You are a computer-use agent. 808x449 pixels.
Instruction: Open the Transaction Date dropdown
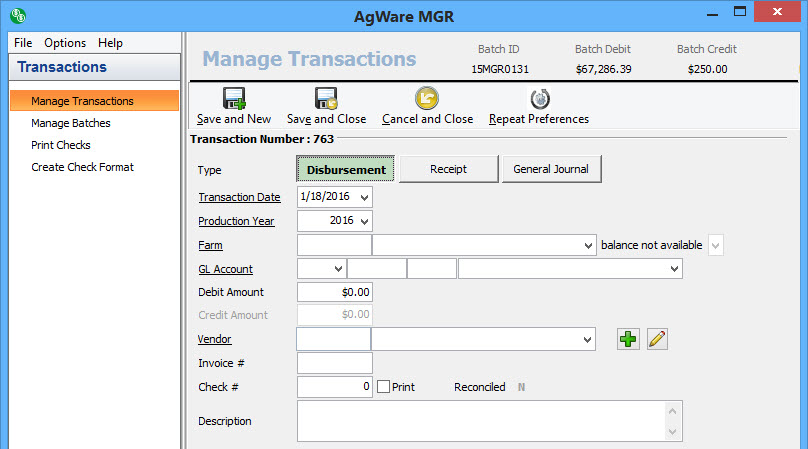(363, 197)
